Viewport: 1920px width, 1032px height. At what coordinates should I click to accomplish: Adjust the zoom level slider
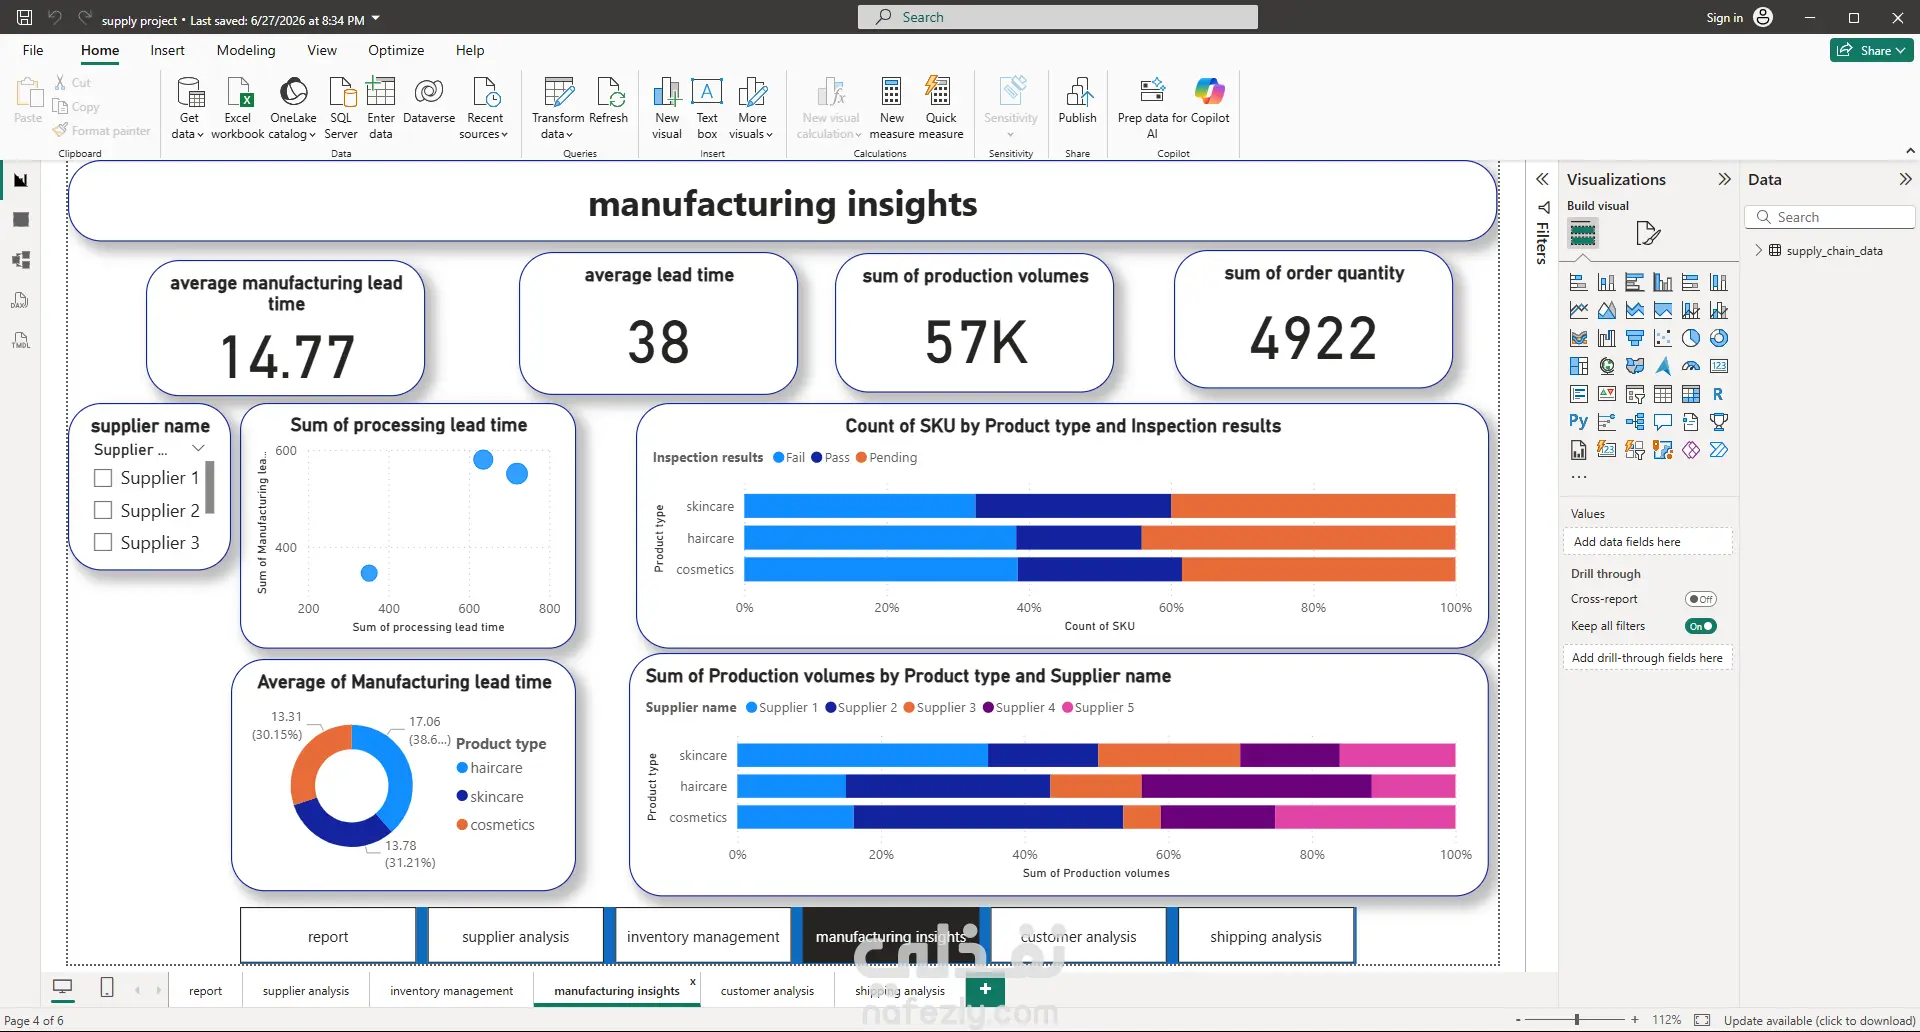pos(1577,1020)
